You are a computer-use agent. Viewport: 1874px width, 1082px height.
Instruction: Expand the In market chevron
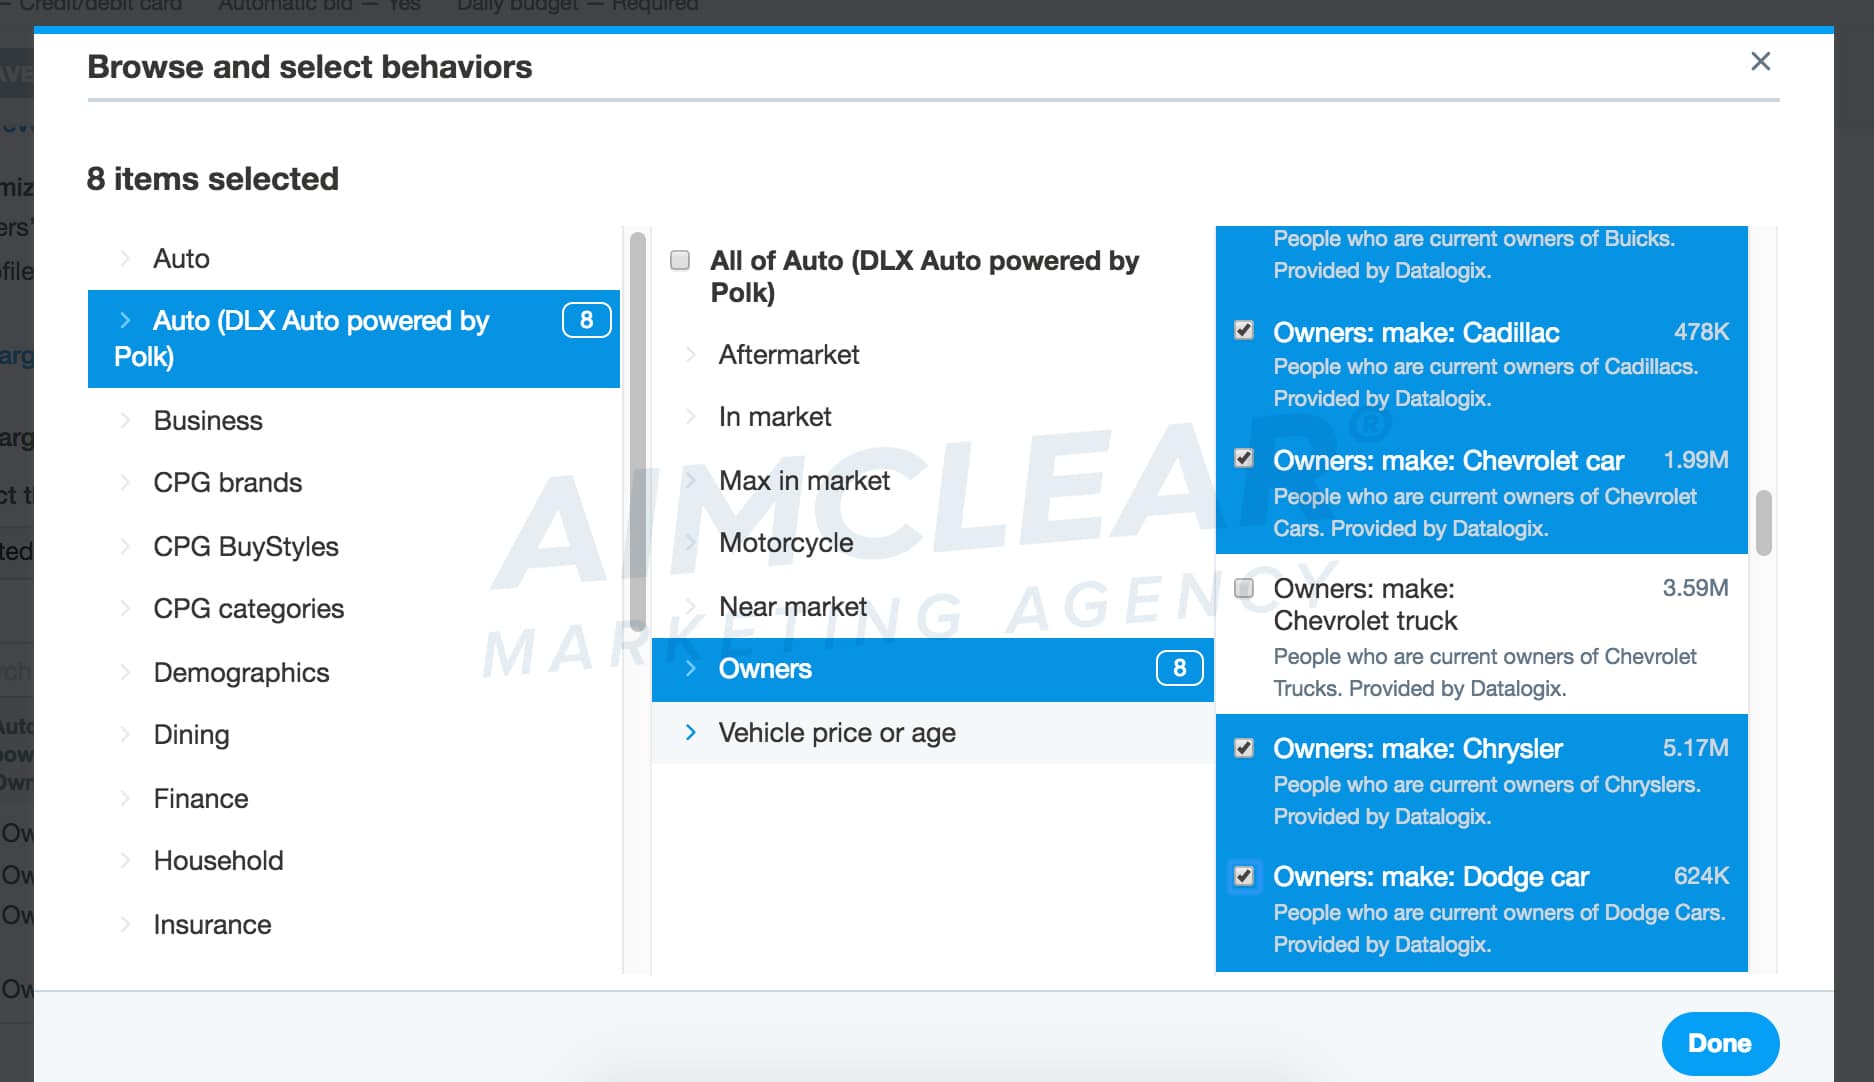point(690,417)
